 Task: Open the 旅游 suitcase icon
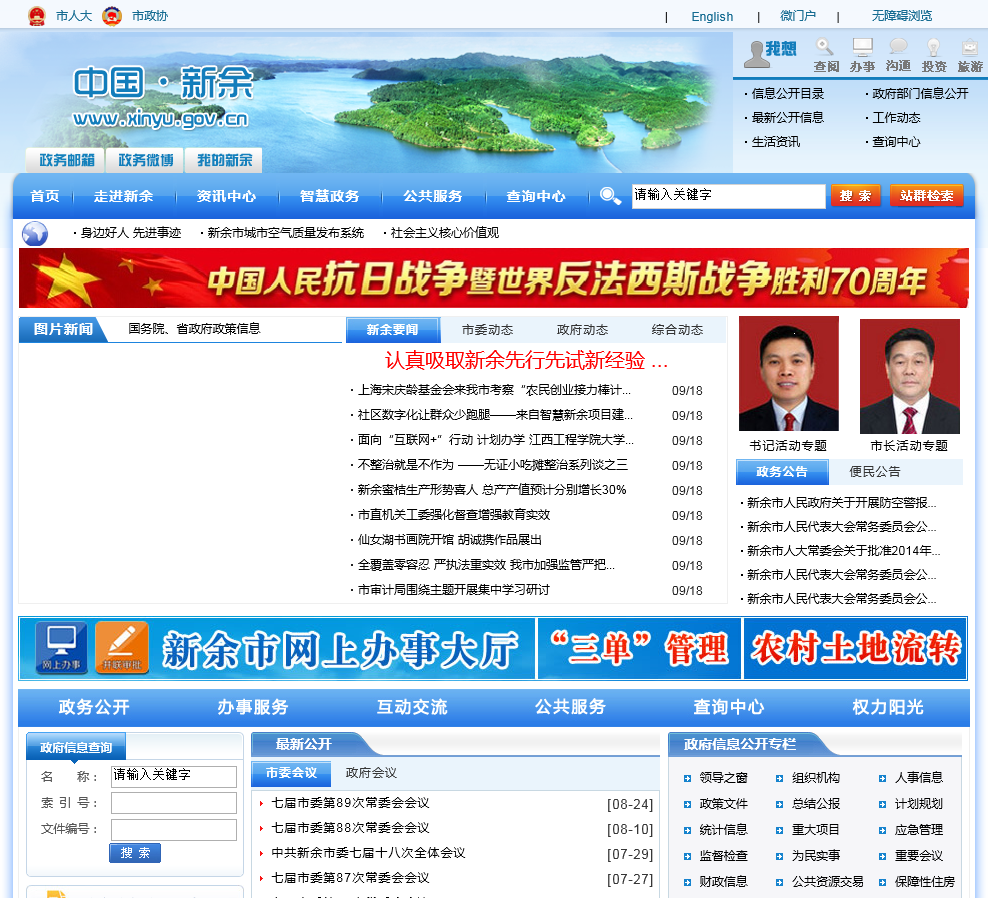(x=970, y=47)
